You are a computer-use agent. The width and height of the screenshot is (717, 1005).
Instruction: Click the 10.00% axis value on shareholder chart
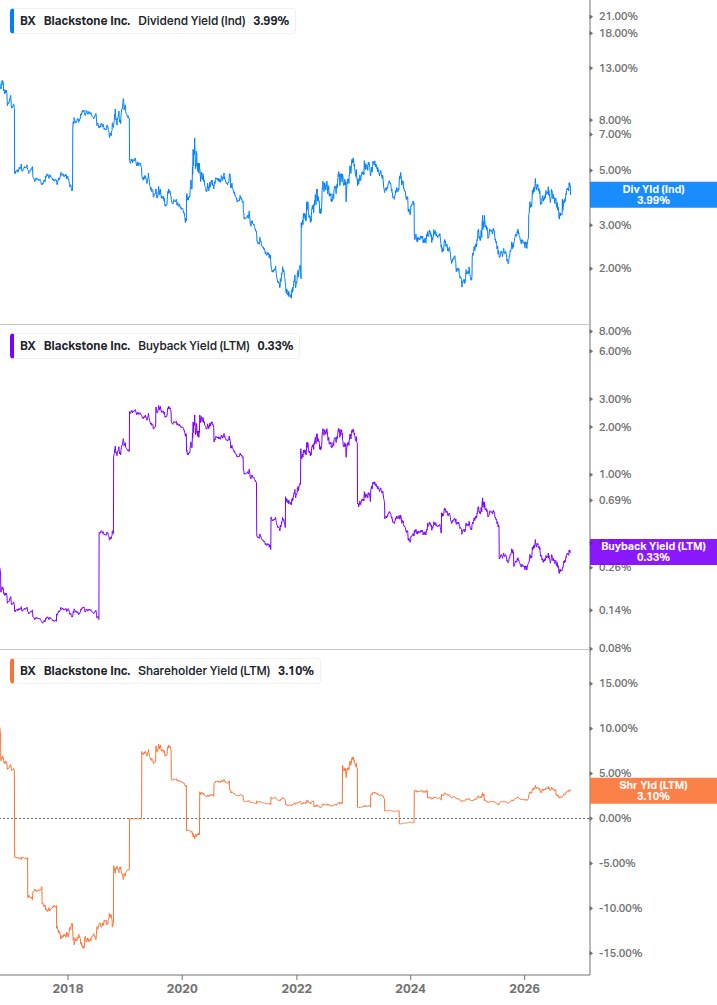coord(618,728)
